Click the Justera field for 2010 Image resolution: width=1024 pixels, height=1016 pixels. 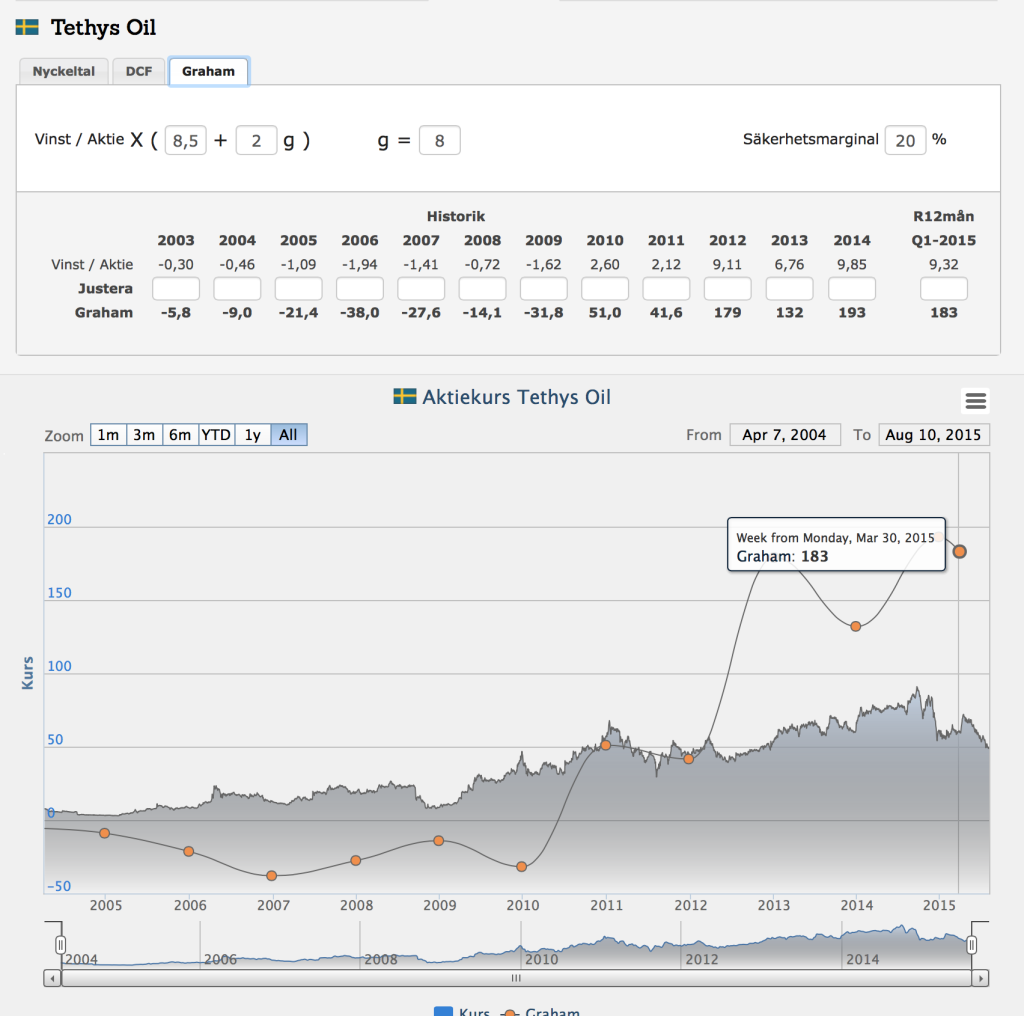(605, 289)
